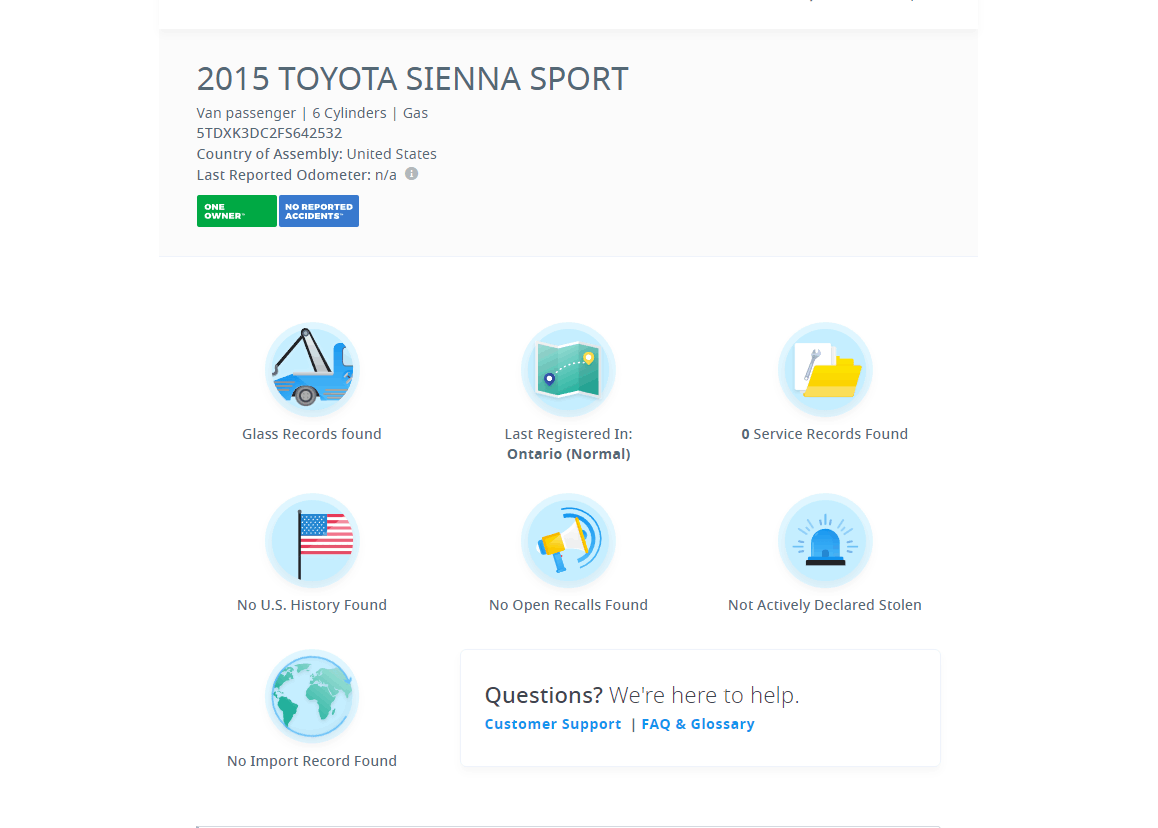The width and height of the screenshot is (1158, 828).
Task: Click the "No U.S. History Found" label
Action: coord(312,605)
